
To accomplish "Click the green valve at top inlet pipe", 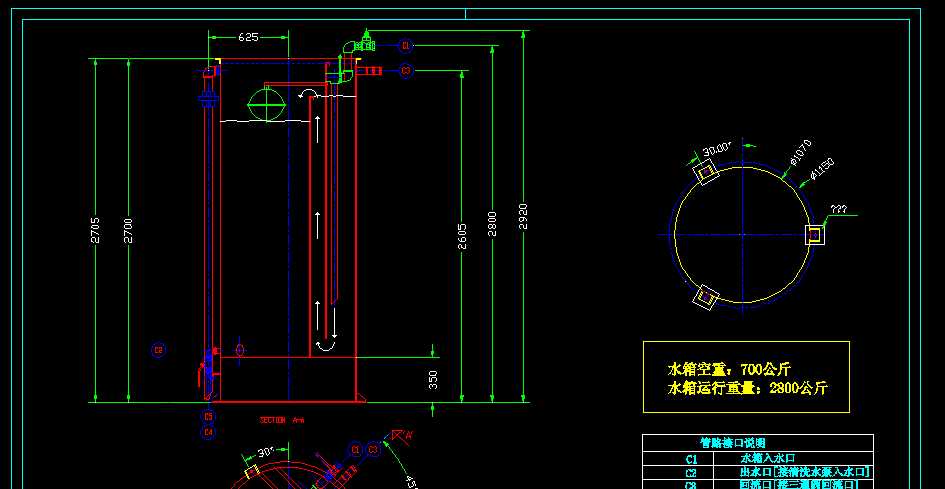I will click(366, 43).
